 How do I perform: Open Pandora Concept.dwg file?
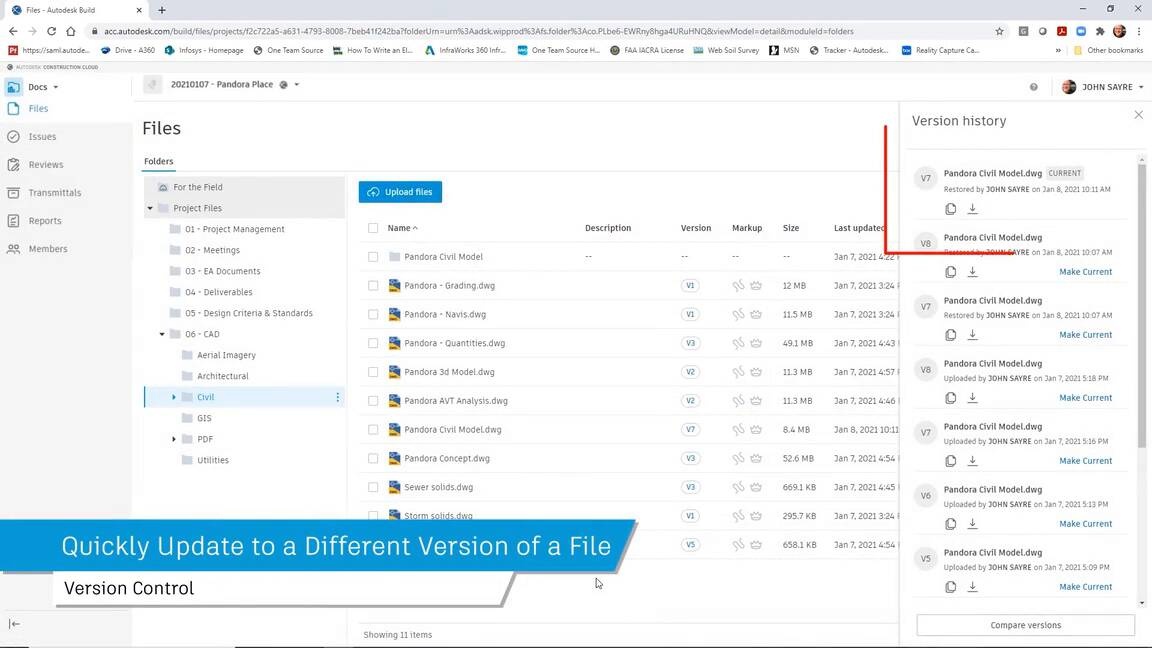click(447, 458)
